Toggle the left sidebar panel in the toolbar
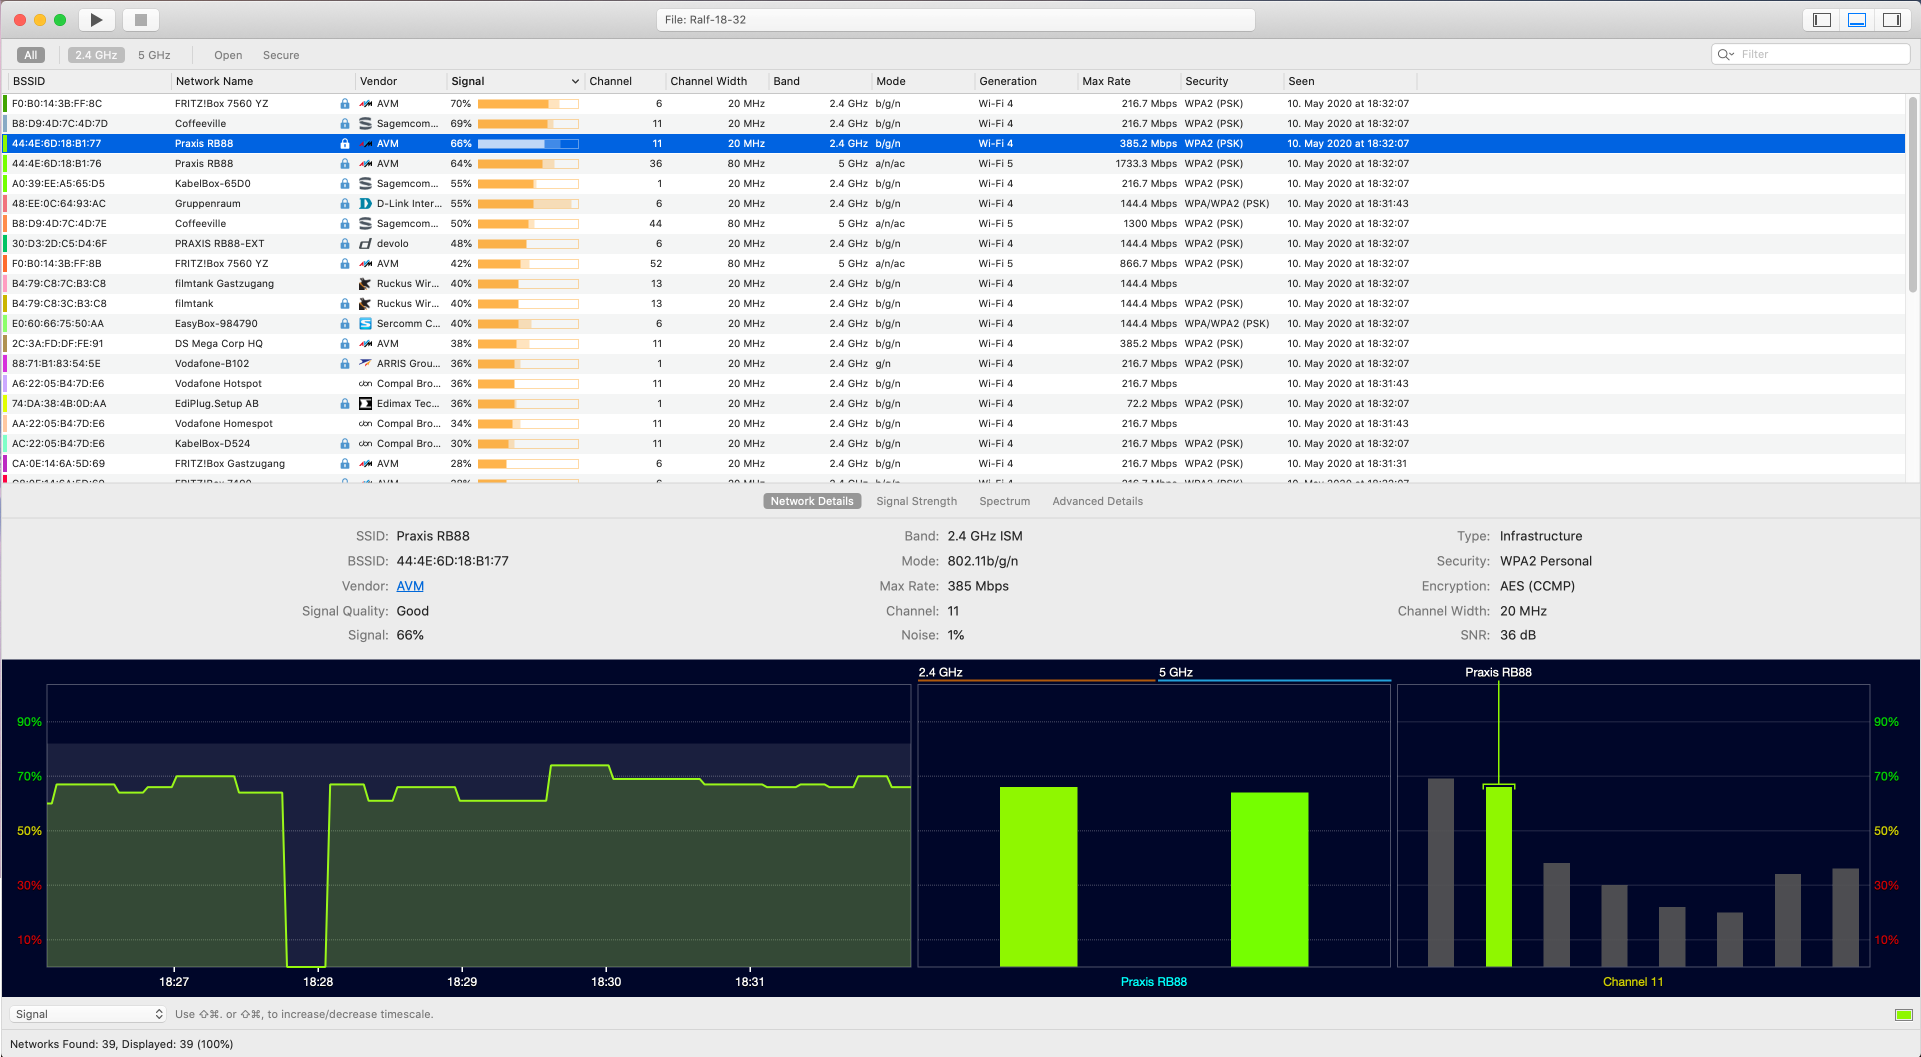This screenshot has width=1921, height=1057. coord(1822,20)
